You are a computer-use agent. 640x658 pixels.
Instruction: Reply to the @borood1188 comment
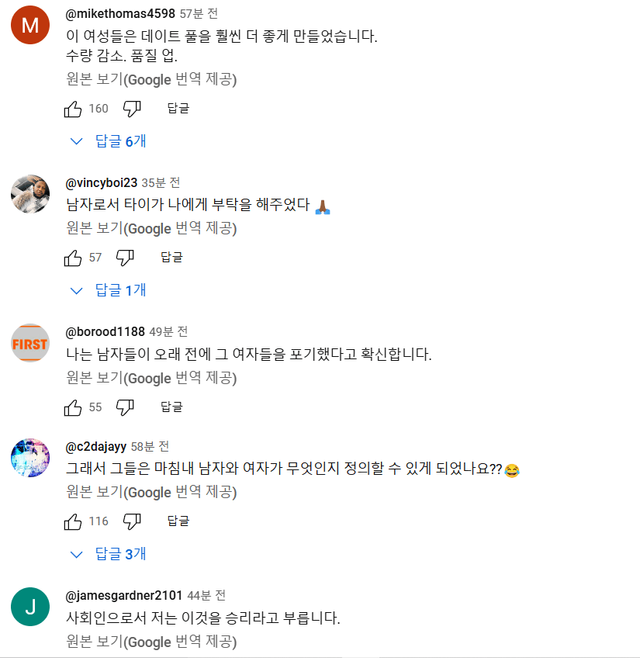pos(172,407)
